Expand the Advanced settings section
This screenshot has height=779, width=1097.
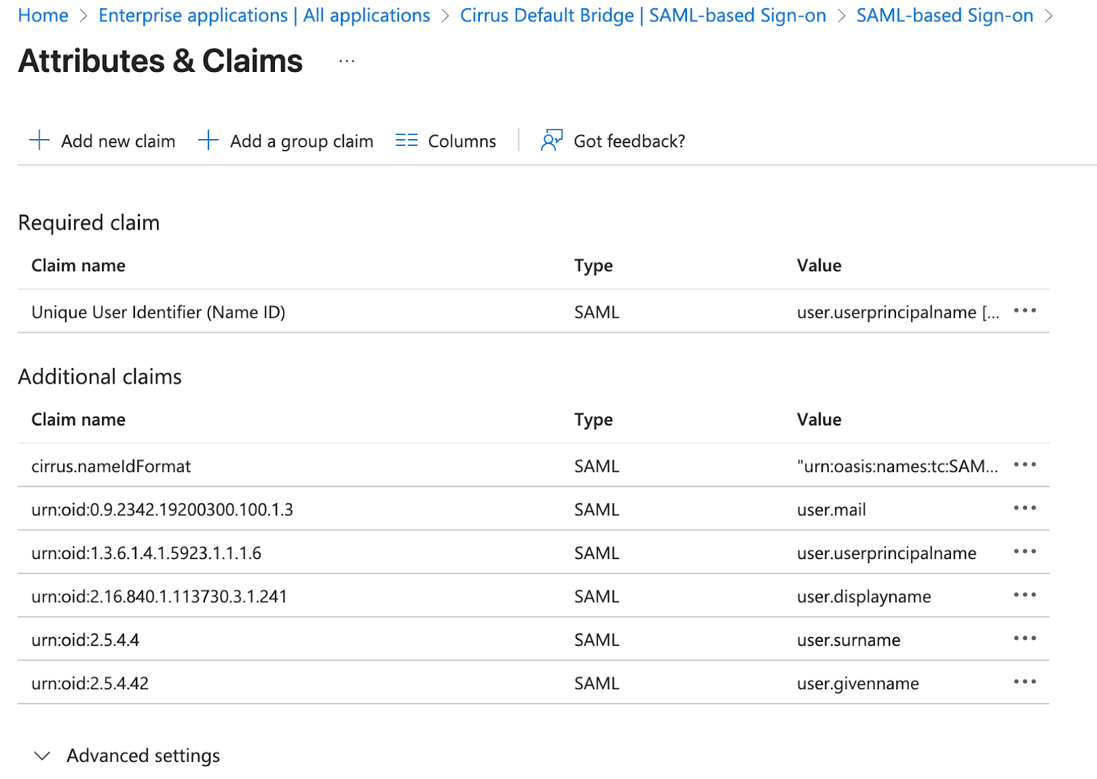pyautogui.click(x=42, y=756)
